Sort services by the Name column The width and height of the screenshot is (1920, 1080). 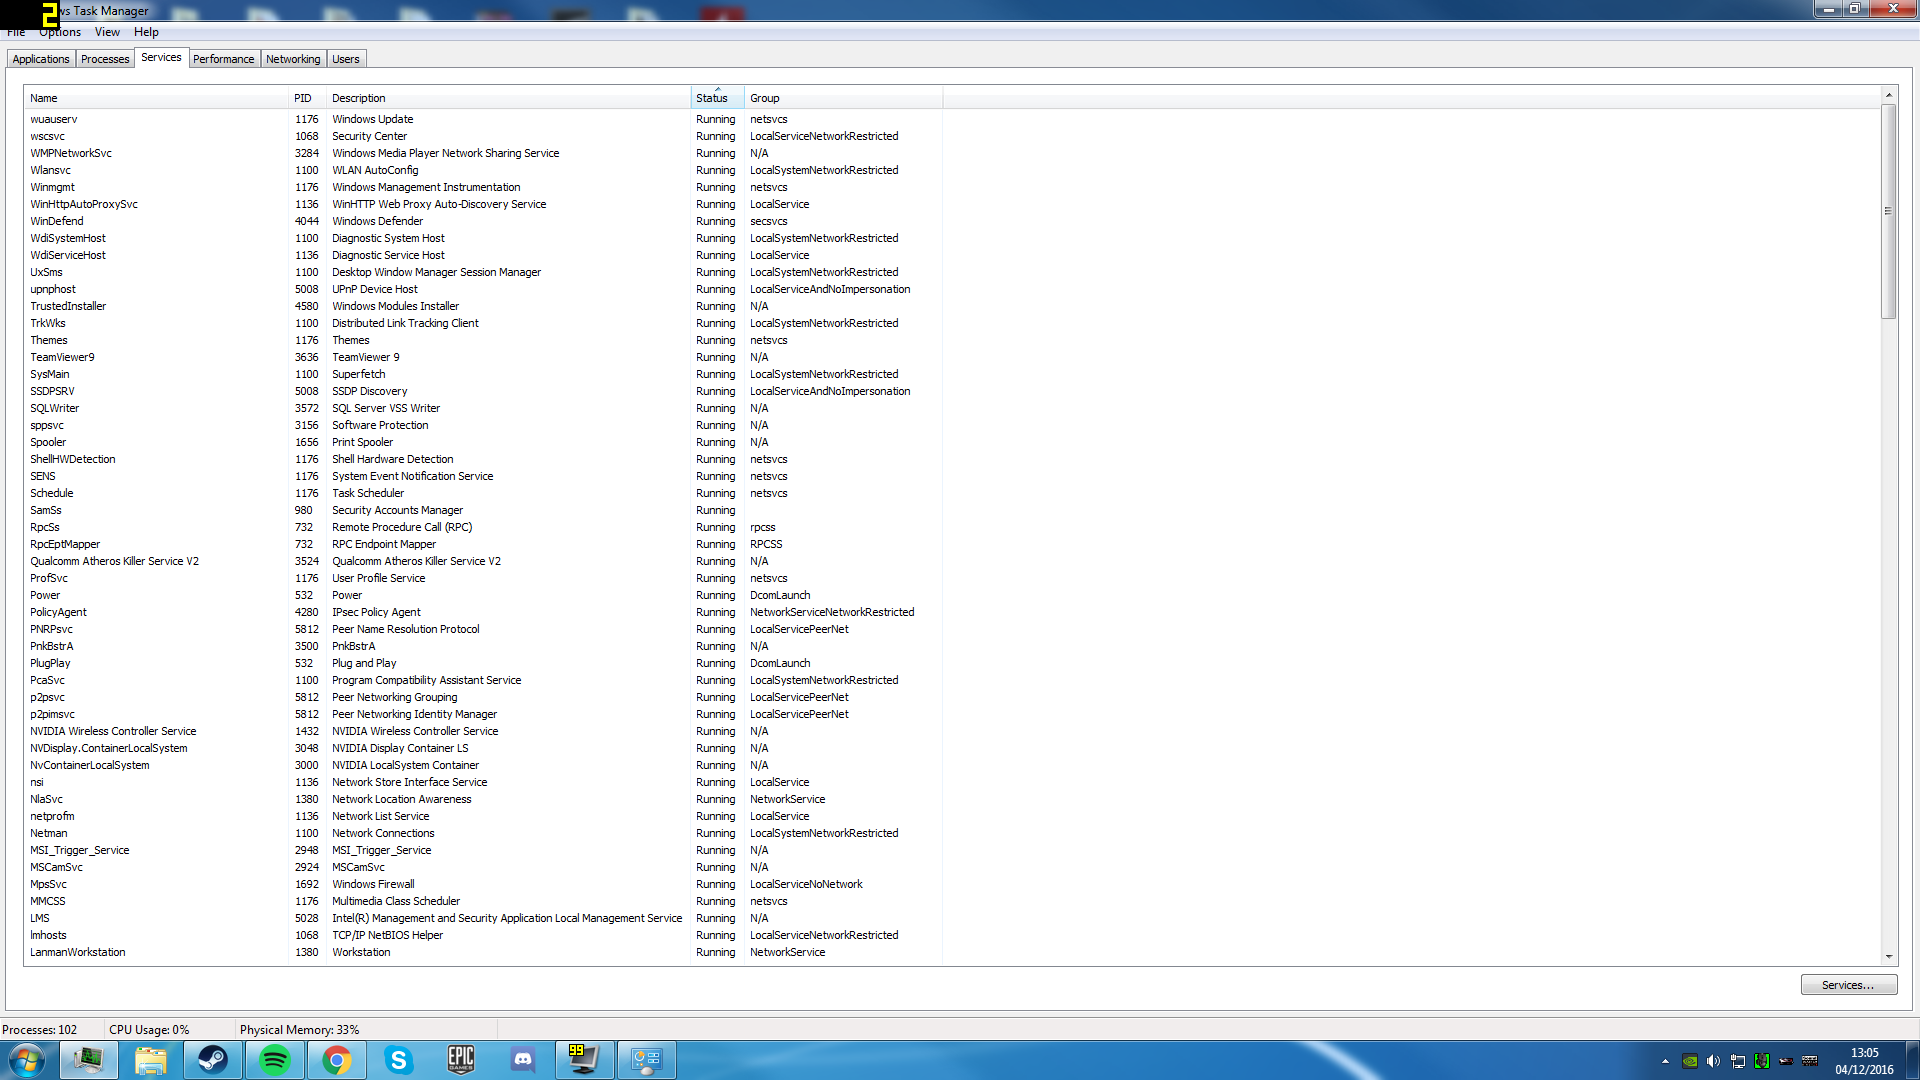pos(156,98)
